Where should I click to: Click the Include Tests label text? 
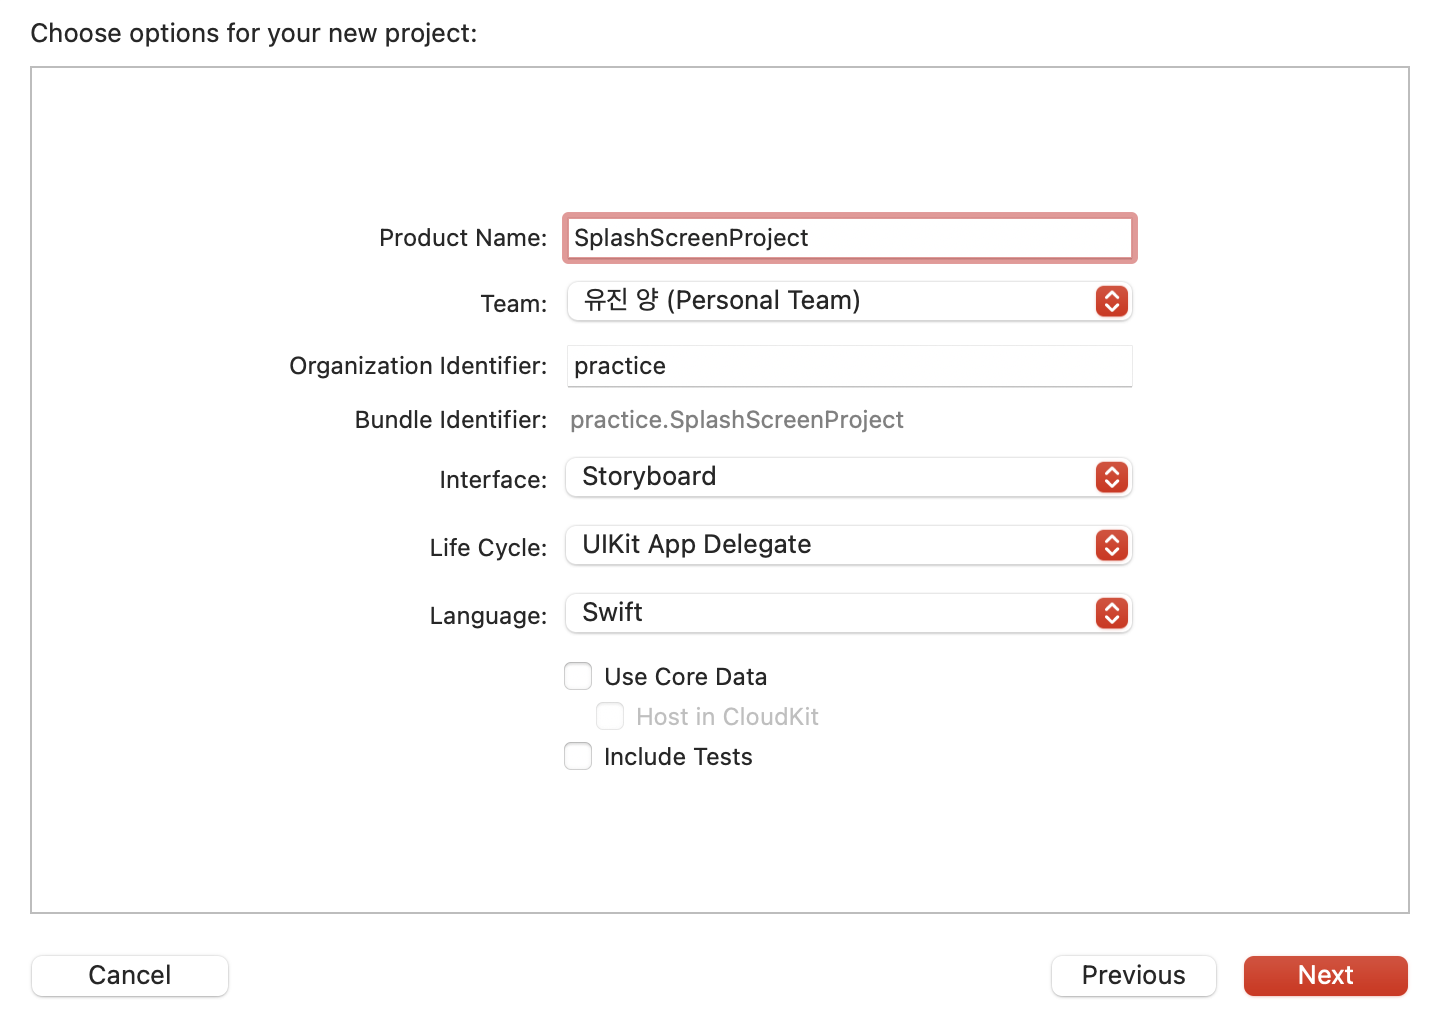[x=678, y=757]
